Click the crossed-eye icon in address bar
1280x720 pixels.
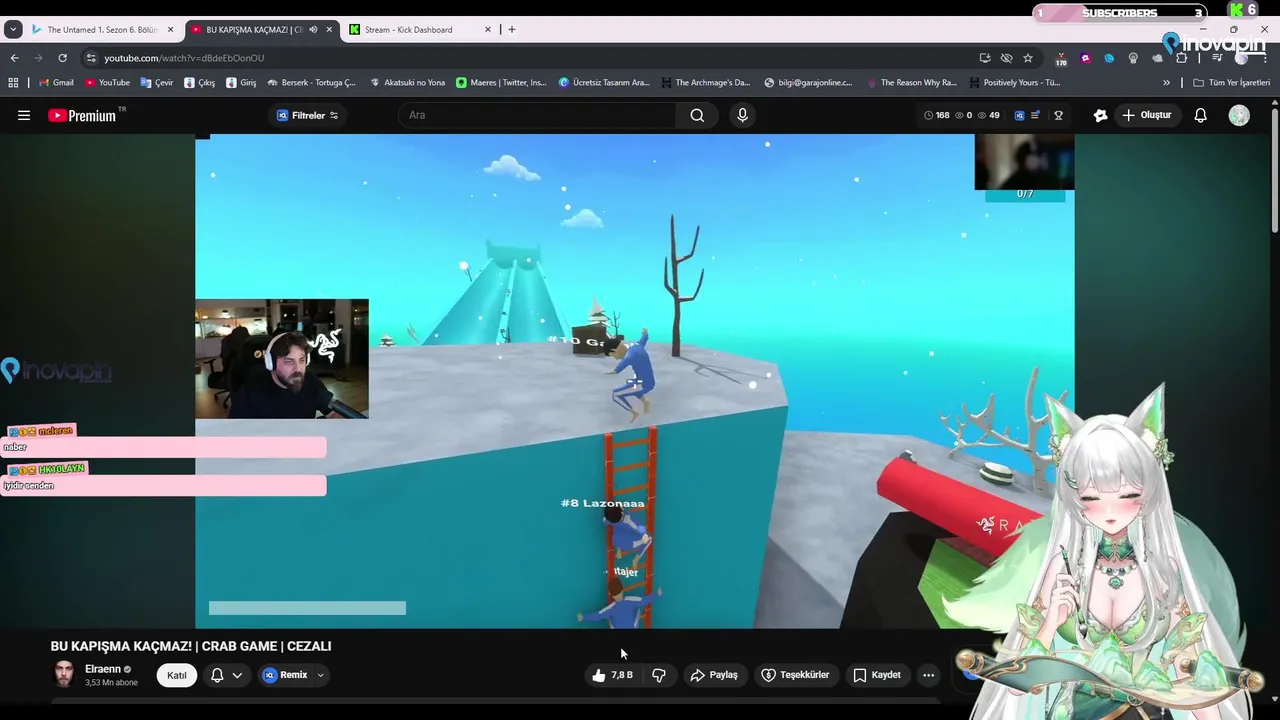[x=1007, y=58]
